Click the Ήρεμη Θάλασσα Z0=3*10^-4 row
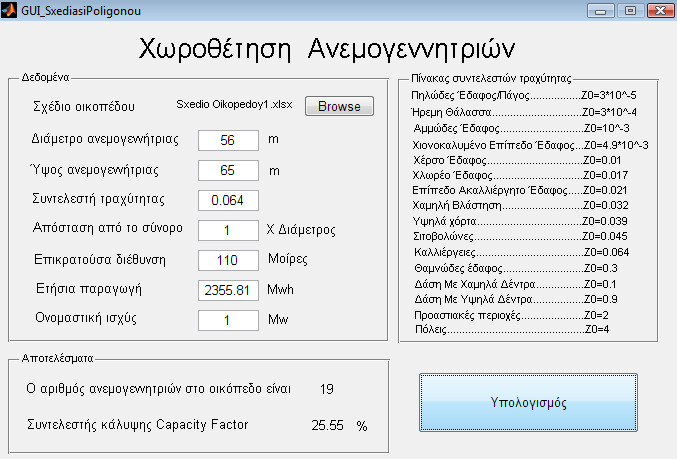The height and width of the screenshot is (459, 677). pos(524,112)
